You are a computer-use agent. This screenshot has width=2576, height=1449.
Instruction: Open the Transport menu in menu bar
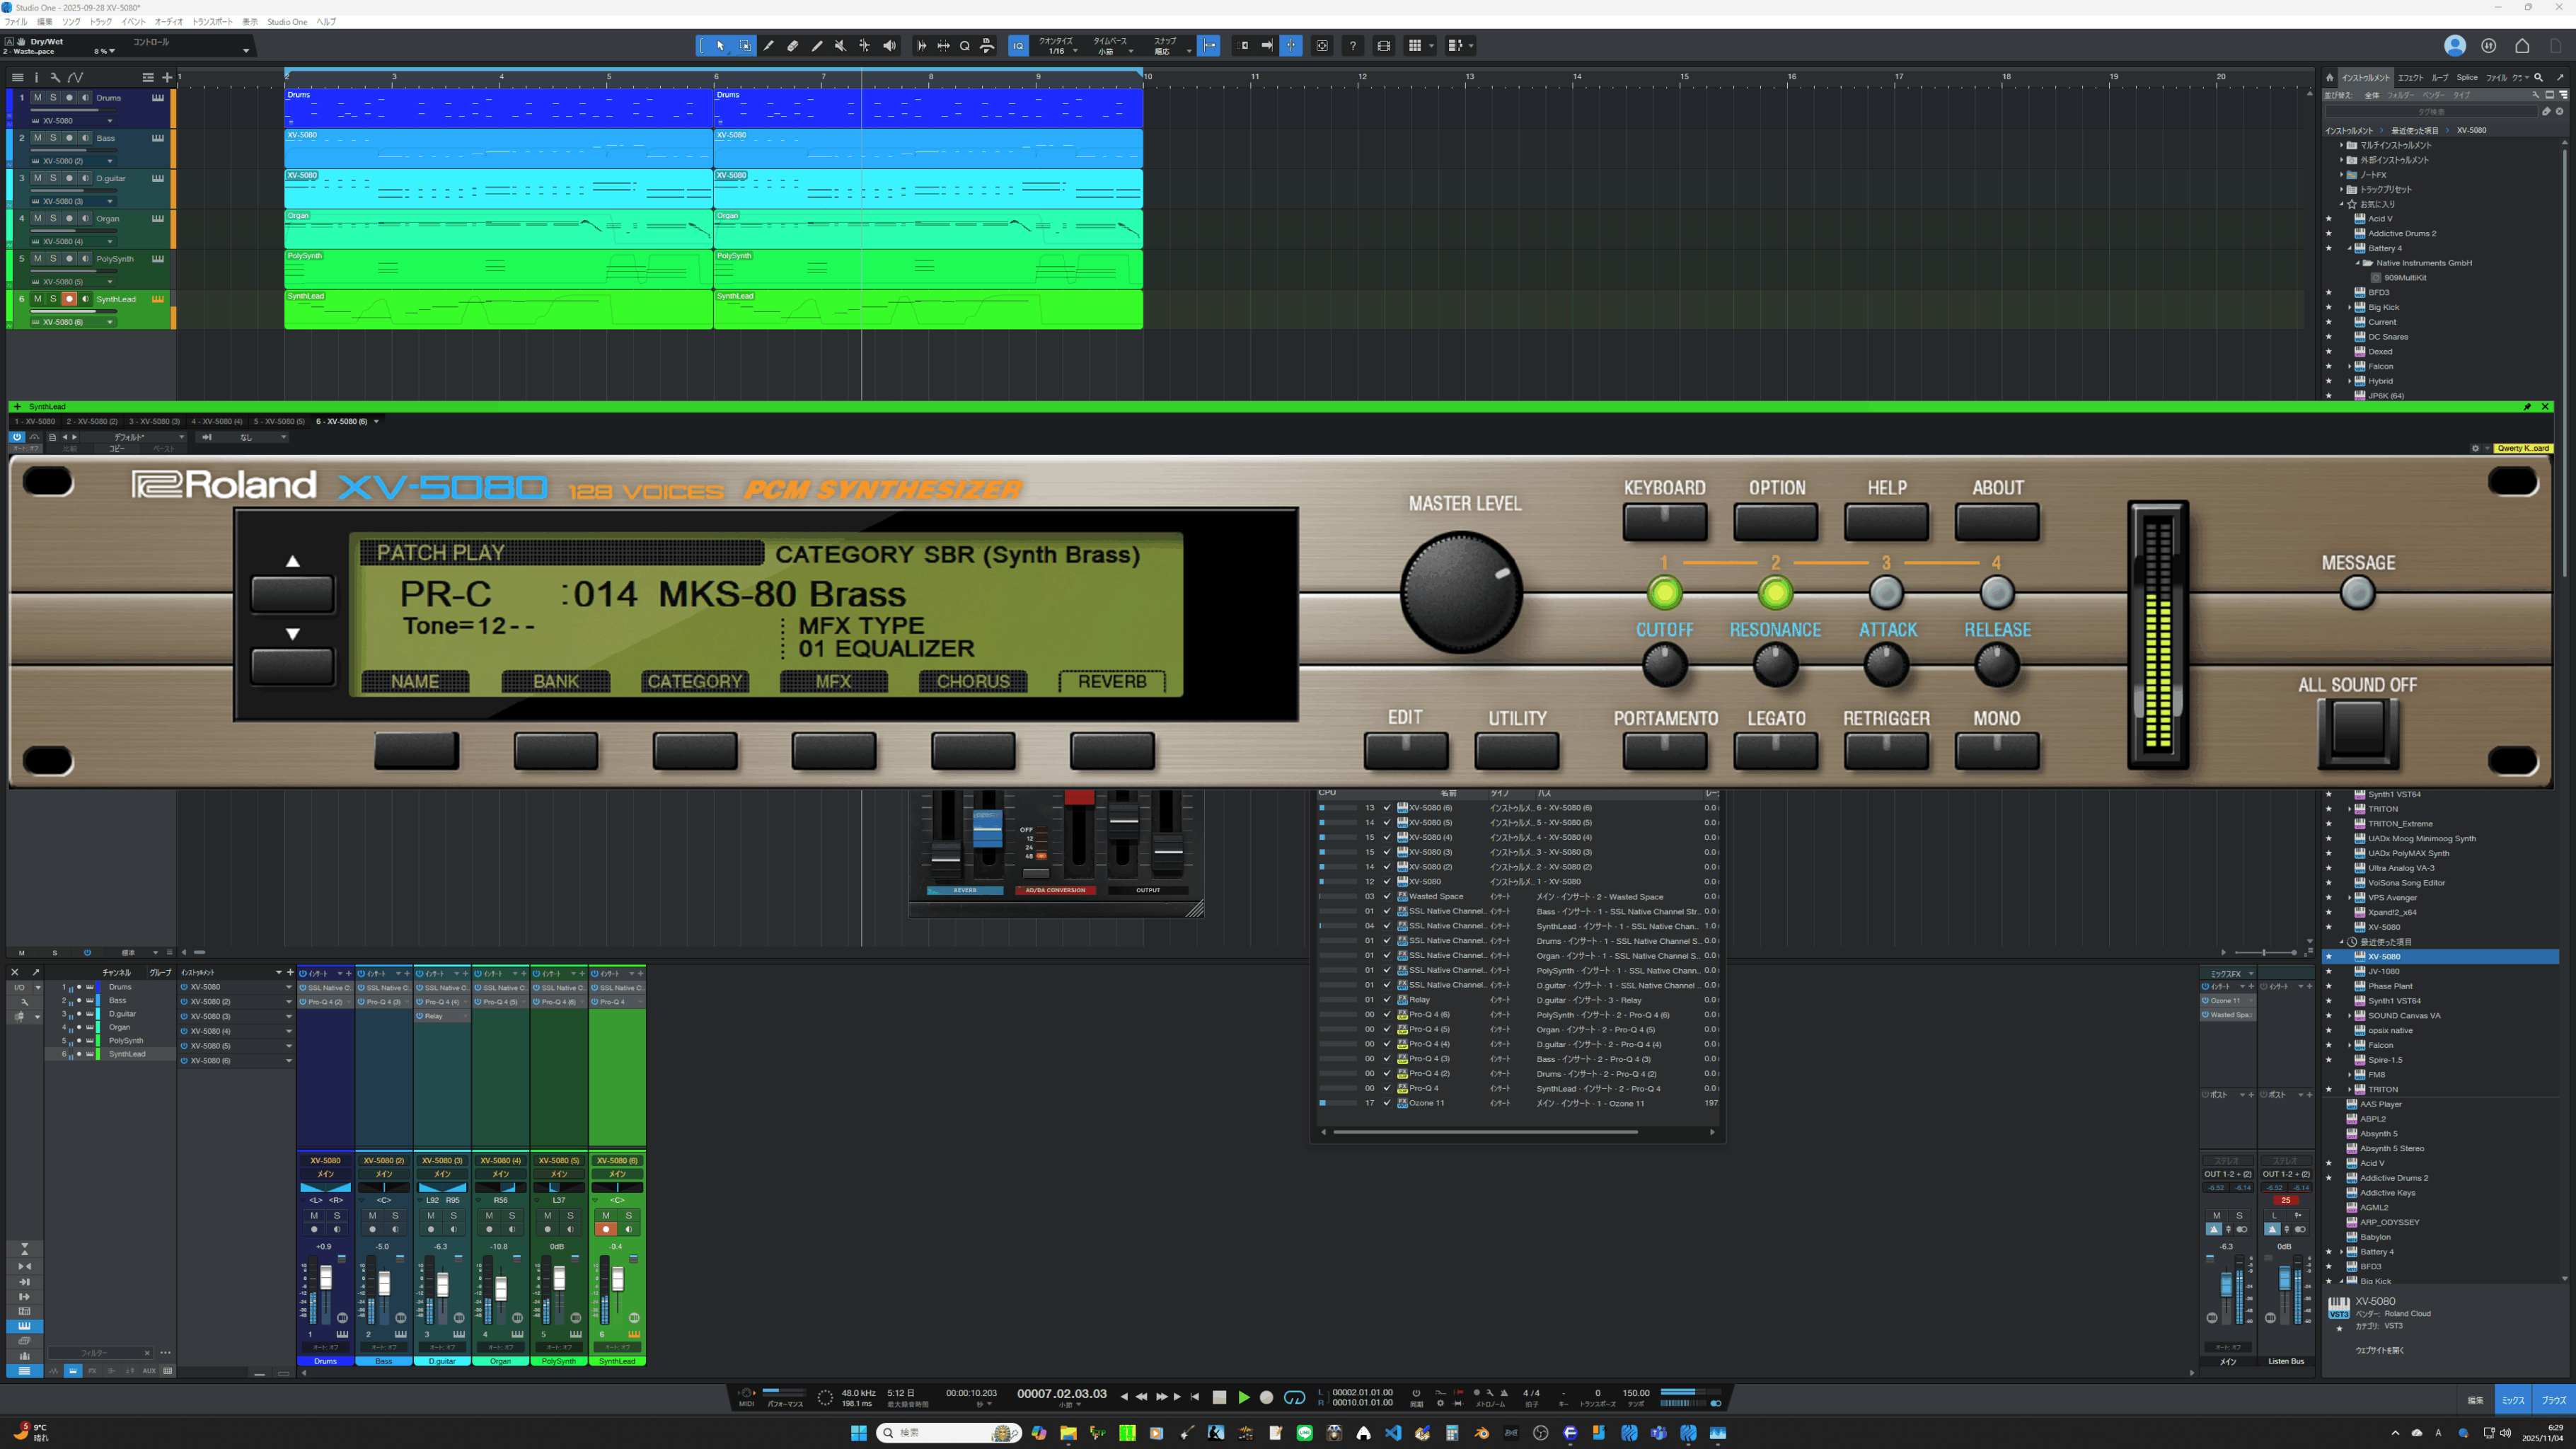[212, 22]
